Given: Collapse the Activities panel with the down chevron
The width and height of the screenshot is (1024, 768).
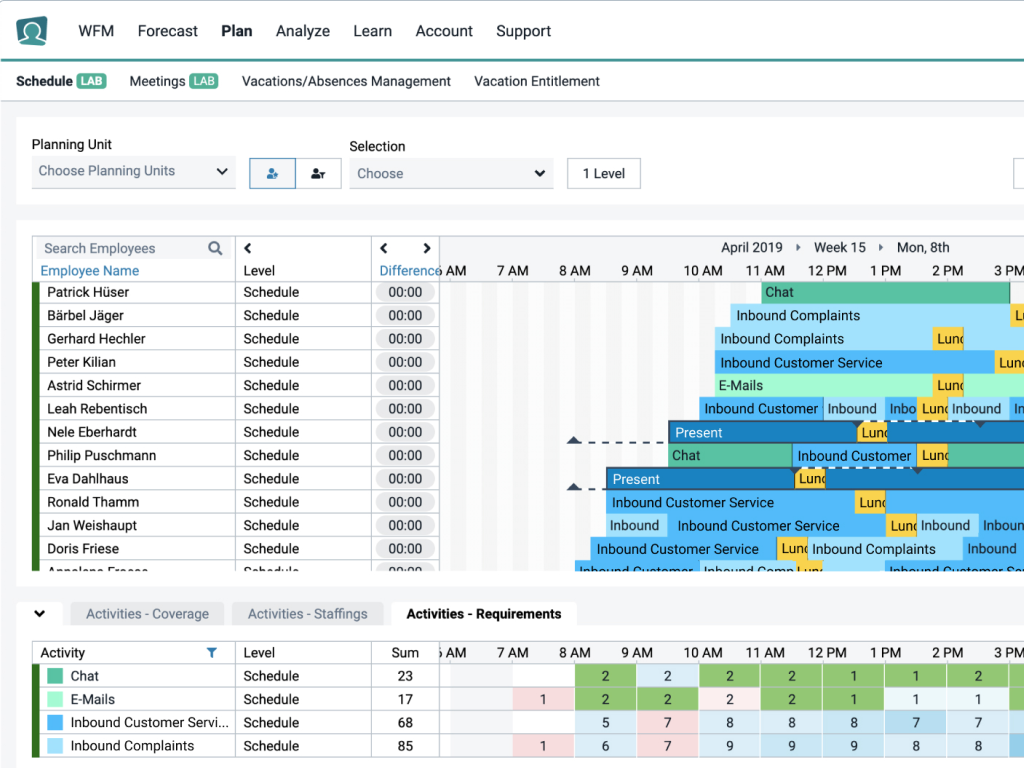Looking at the screenshot, I should [x=40, y=613].
